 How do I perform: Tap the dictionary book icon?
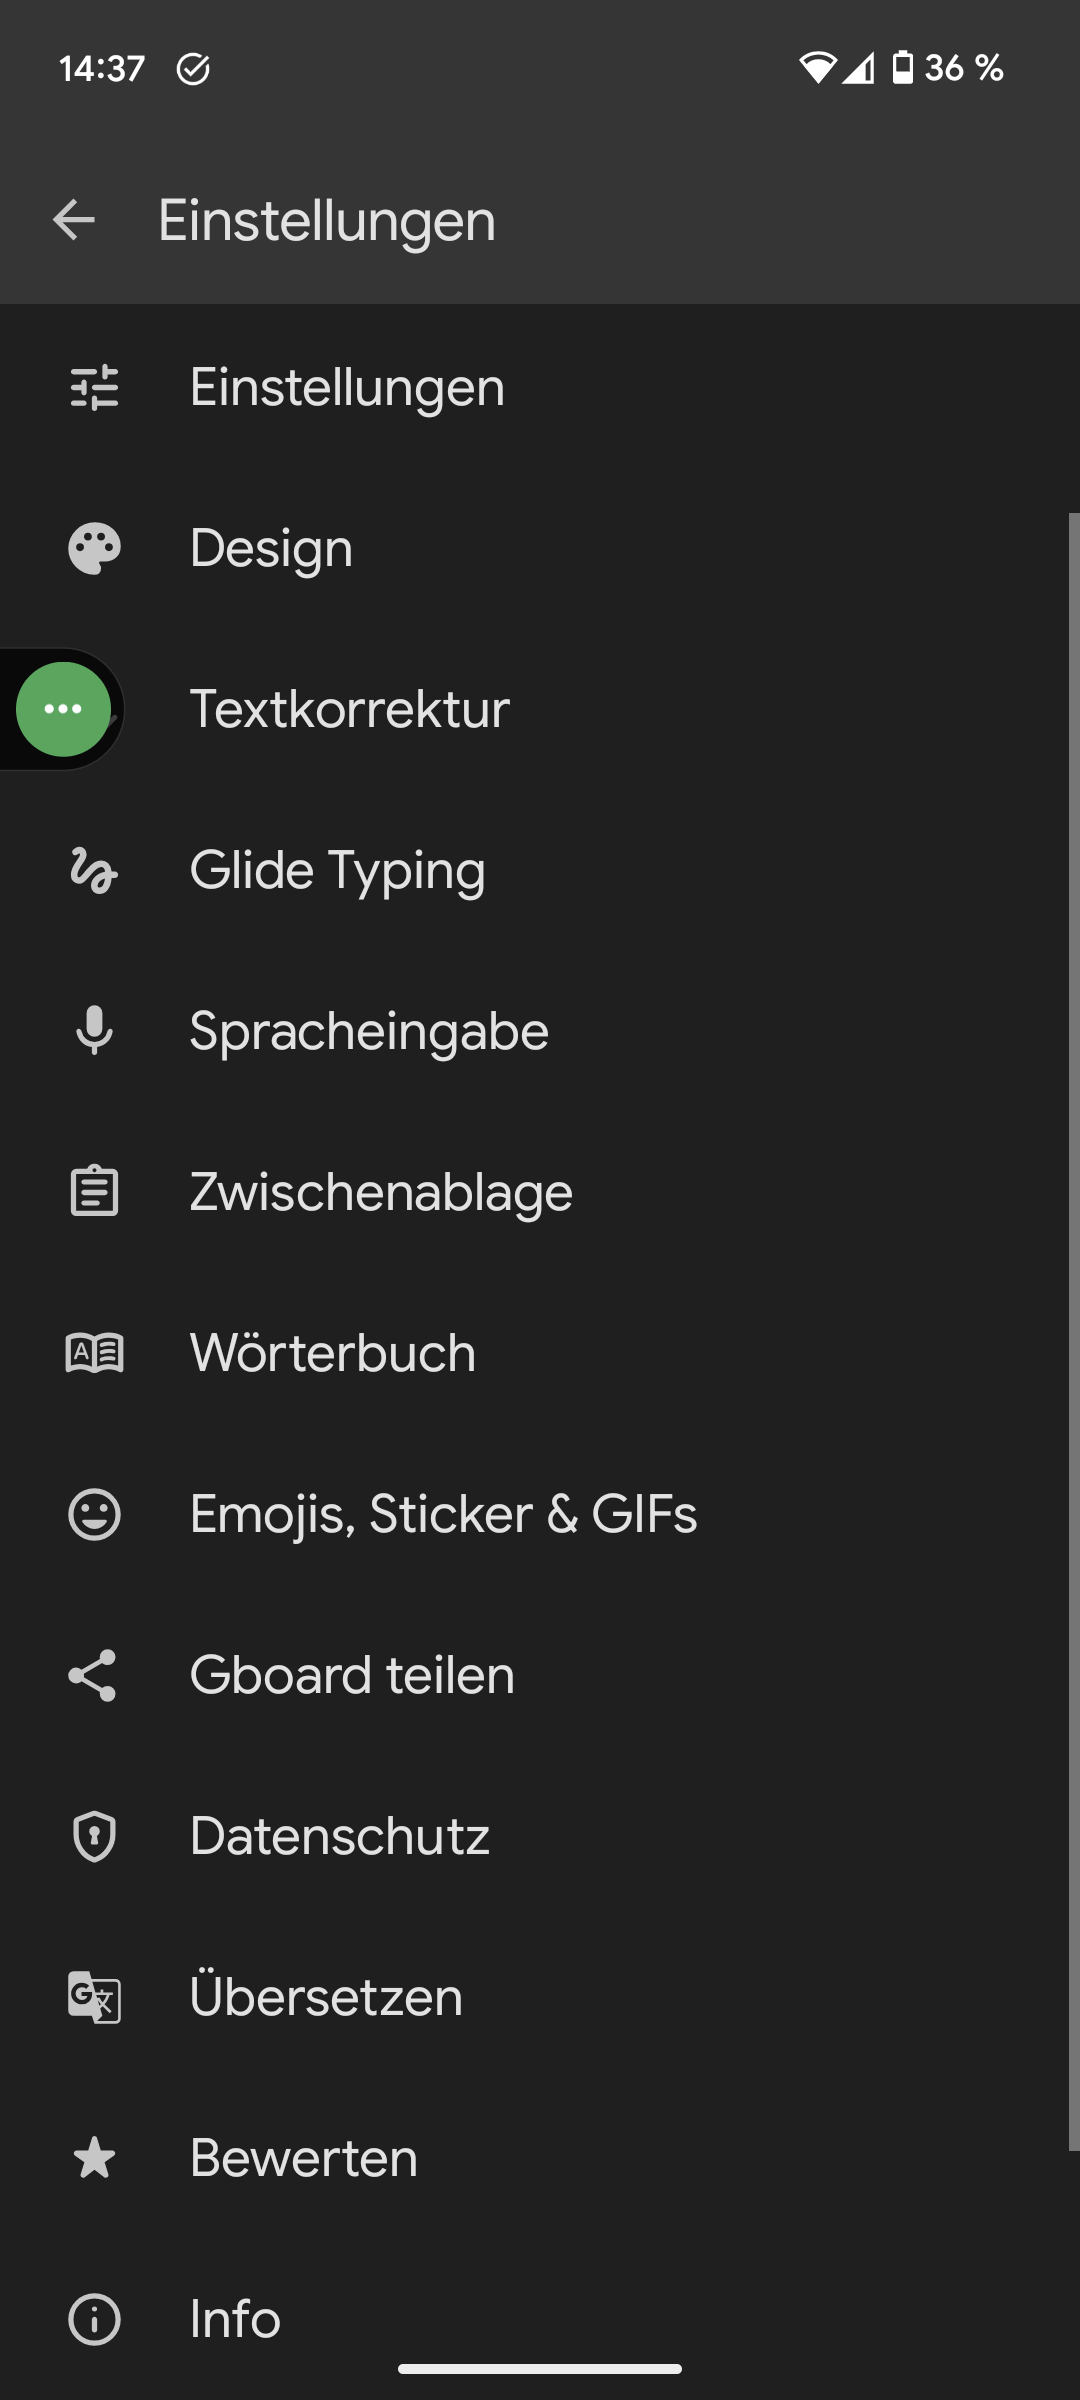tap(94, 1353)
